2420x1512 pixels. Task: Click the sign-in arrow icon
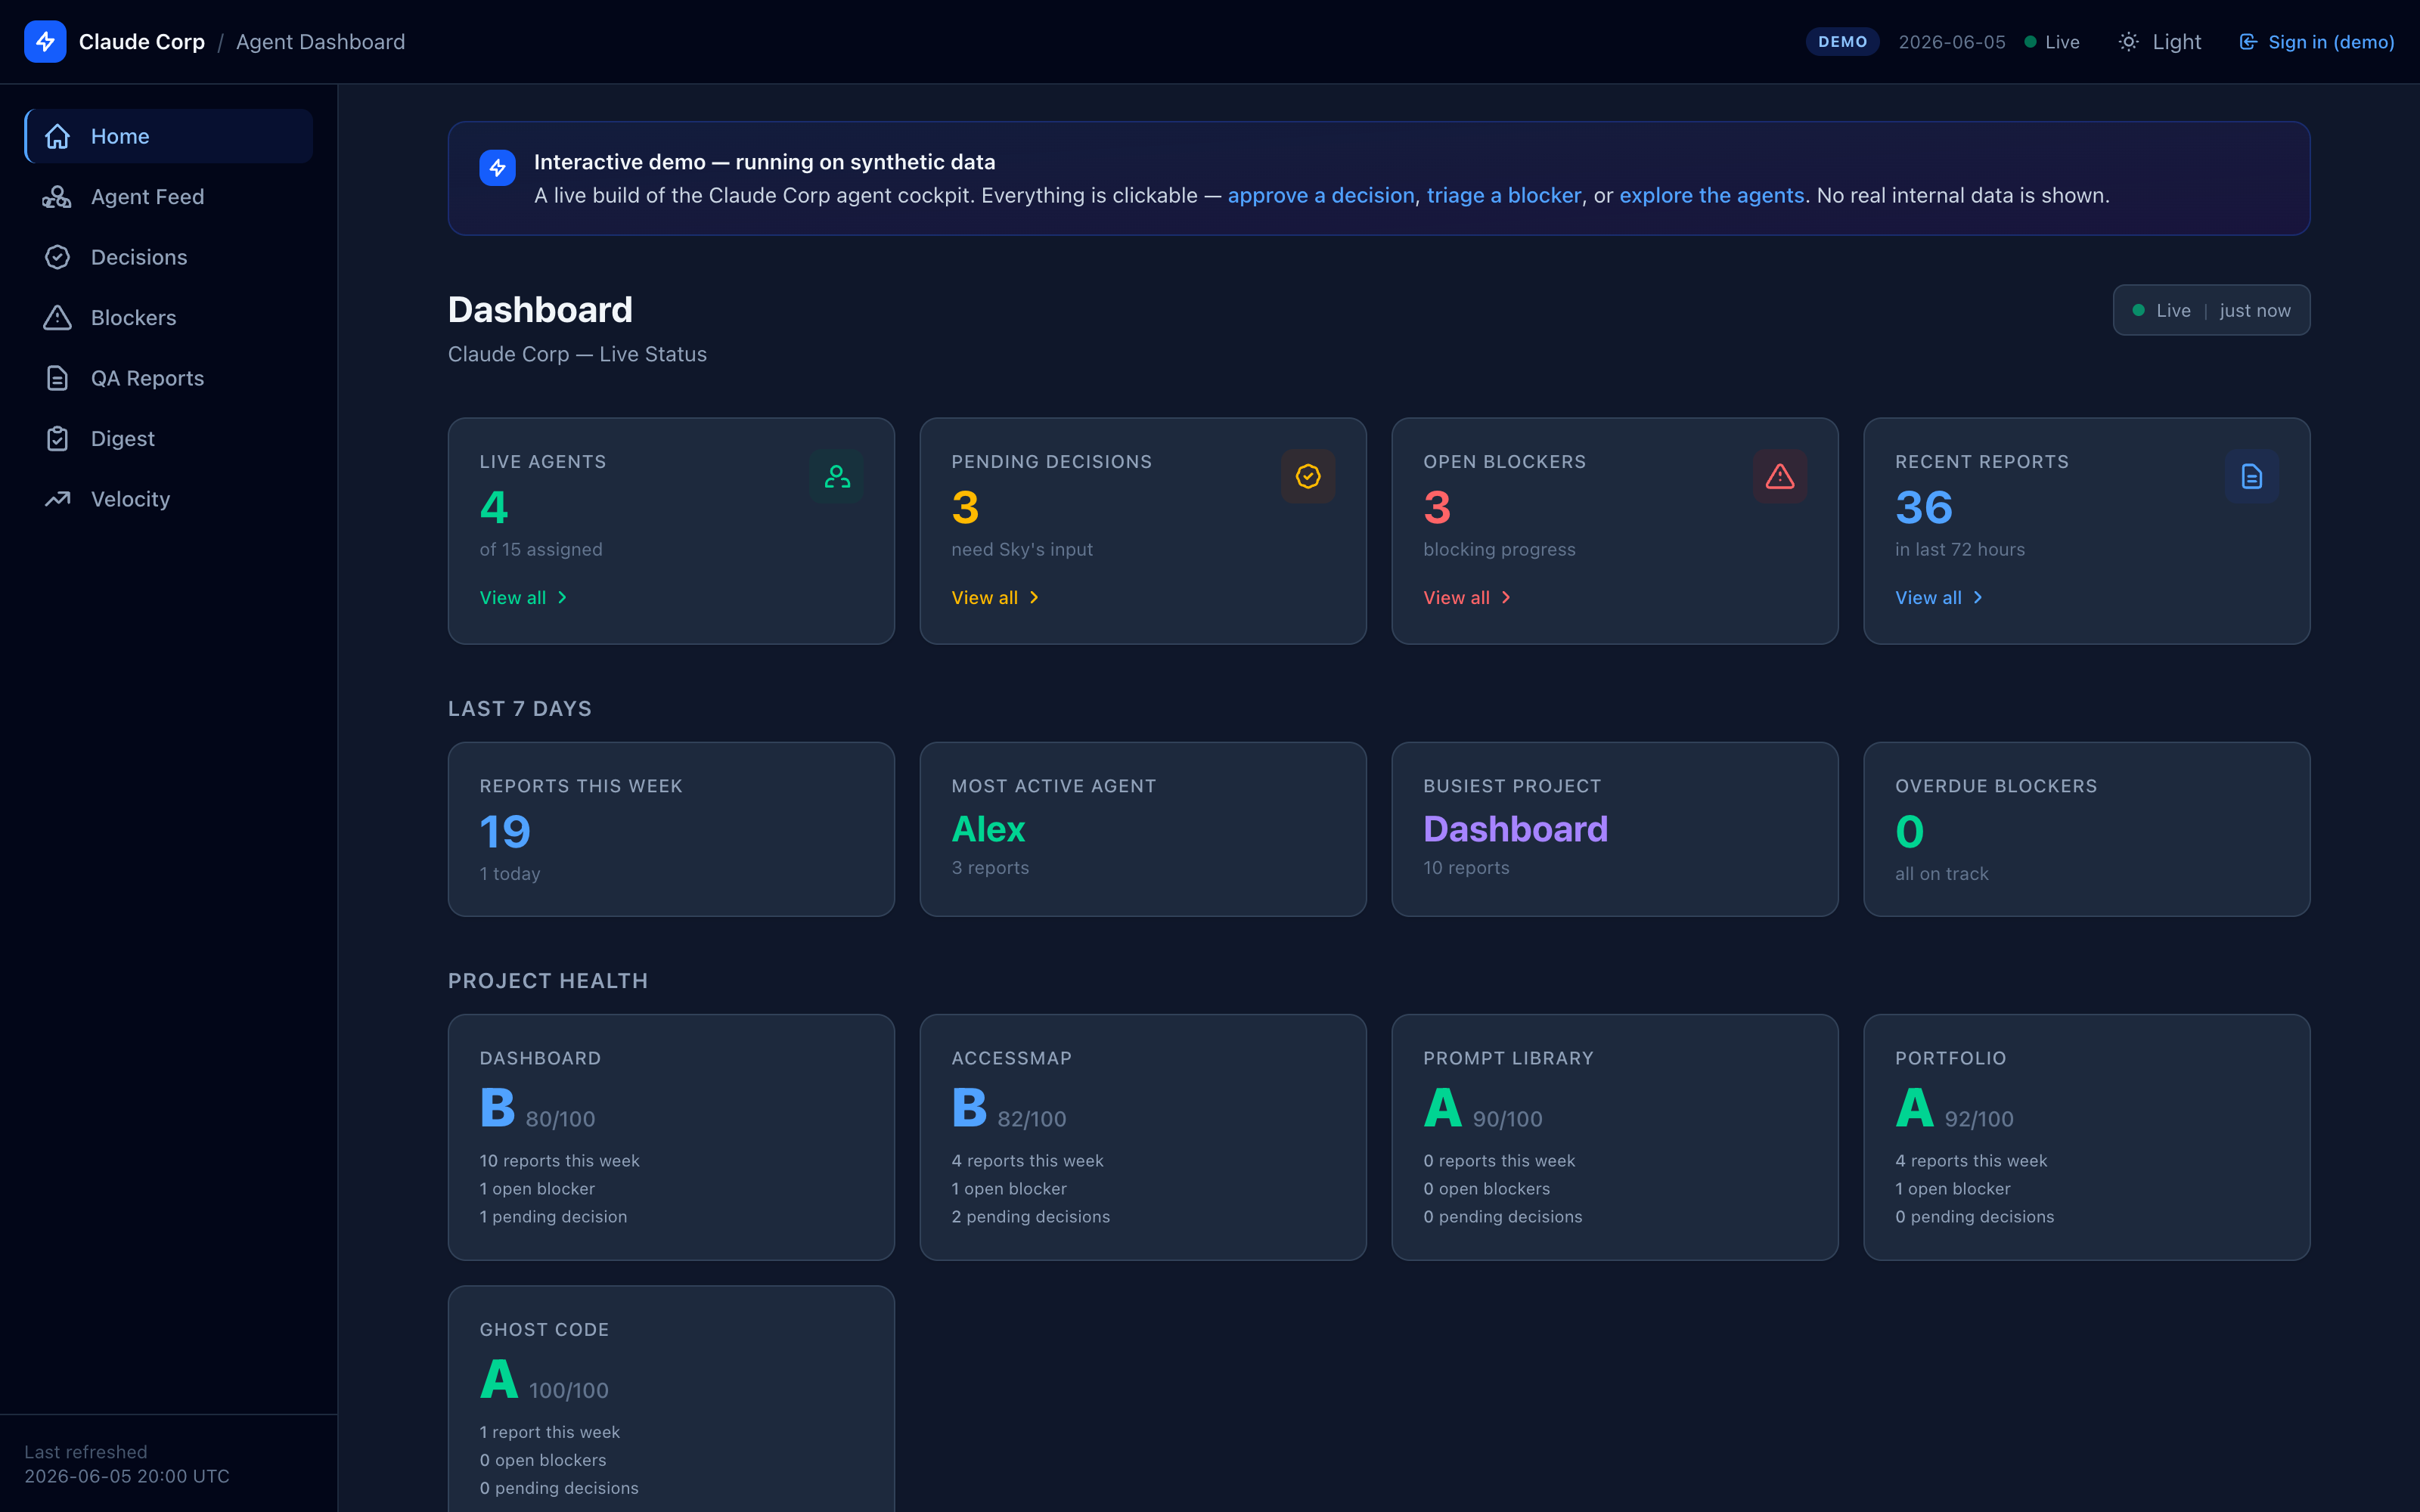click(2248, 42)
